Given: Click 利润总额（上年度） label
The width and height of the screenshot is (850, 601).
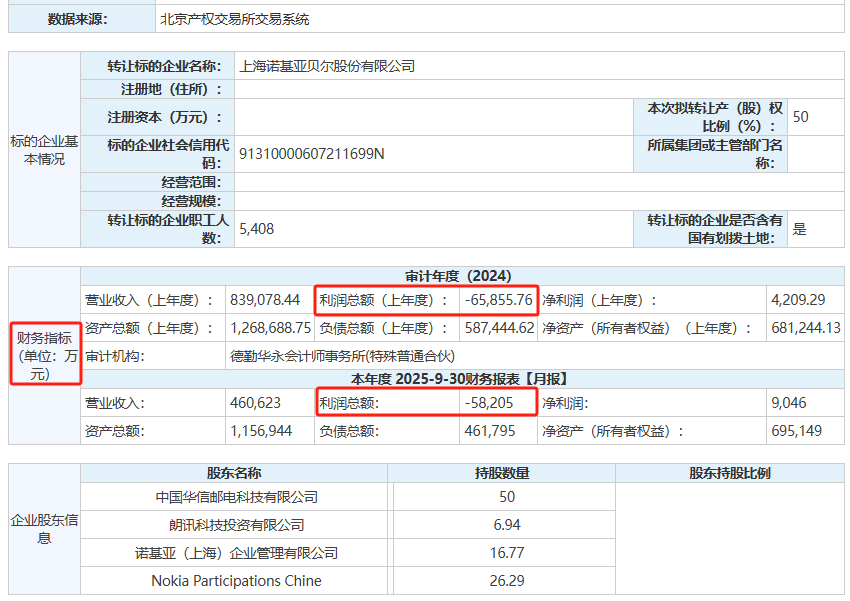Looking at the screenshot, I should click(x=384, y=300).
